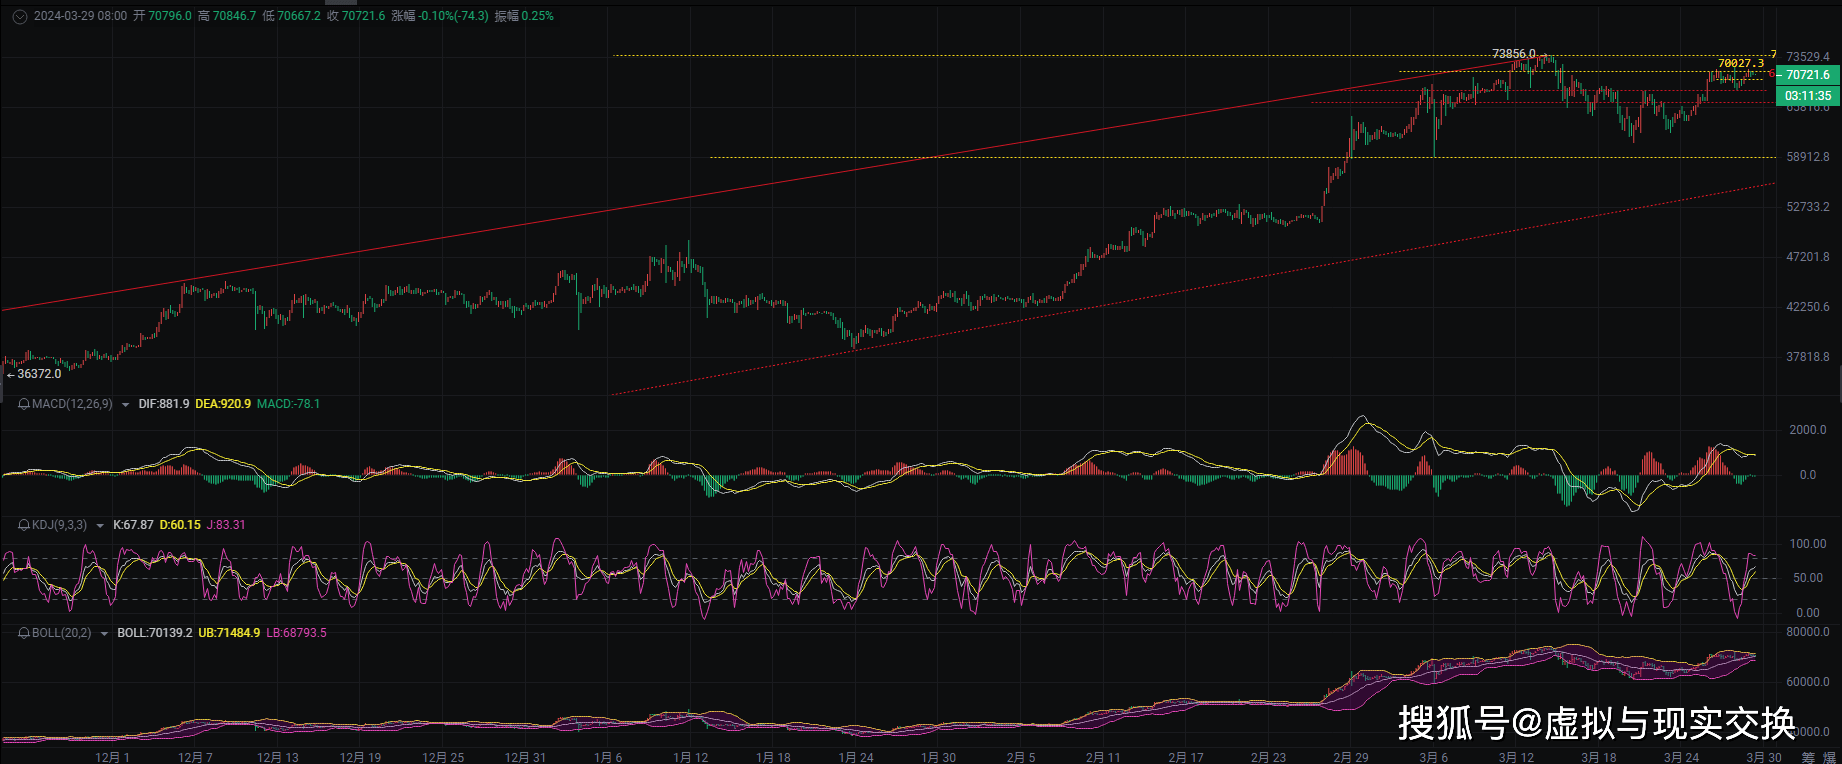1842x764 pixels.
Task: Click the 3月 12 date on time axis
Action: coord(1516,757)
